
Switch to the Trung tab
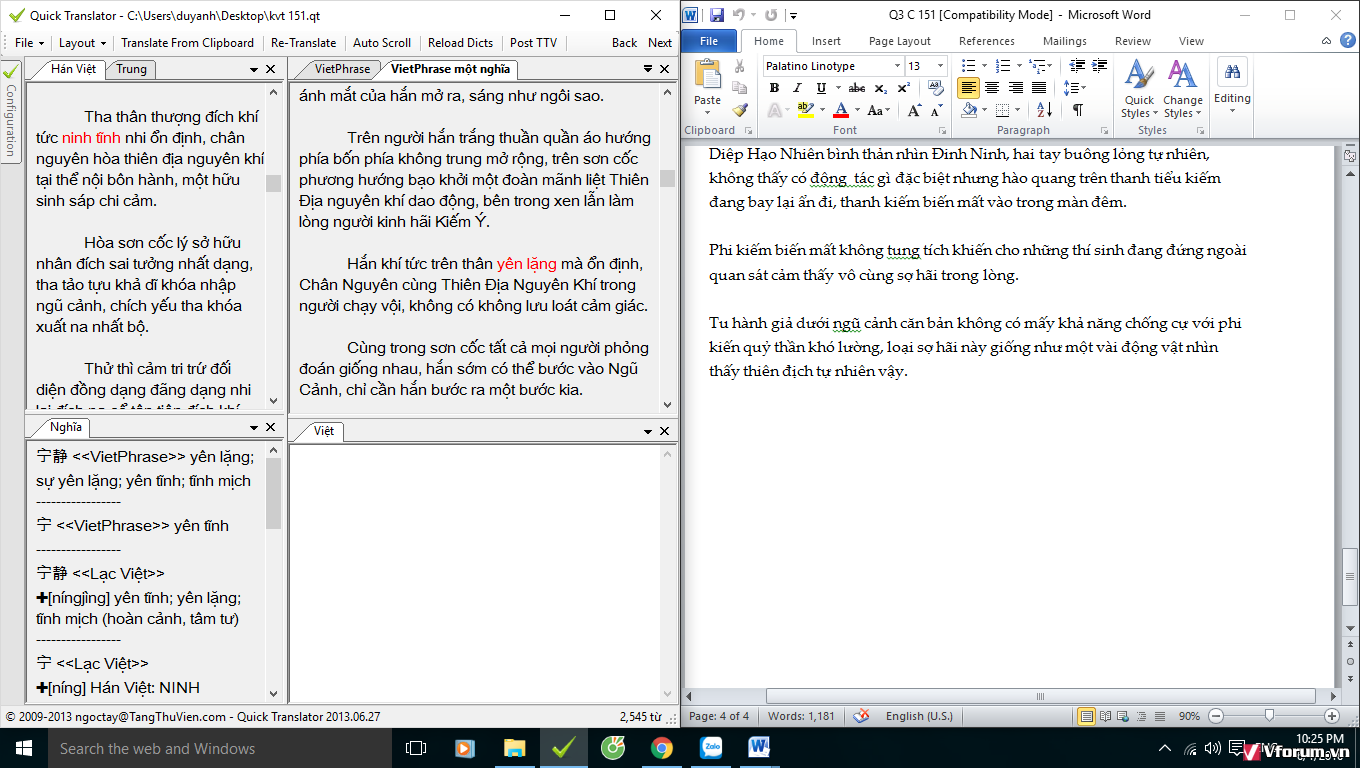(131, 69)
